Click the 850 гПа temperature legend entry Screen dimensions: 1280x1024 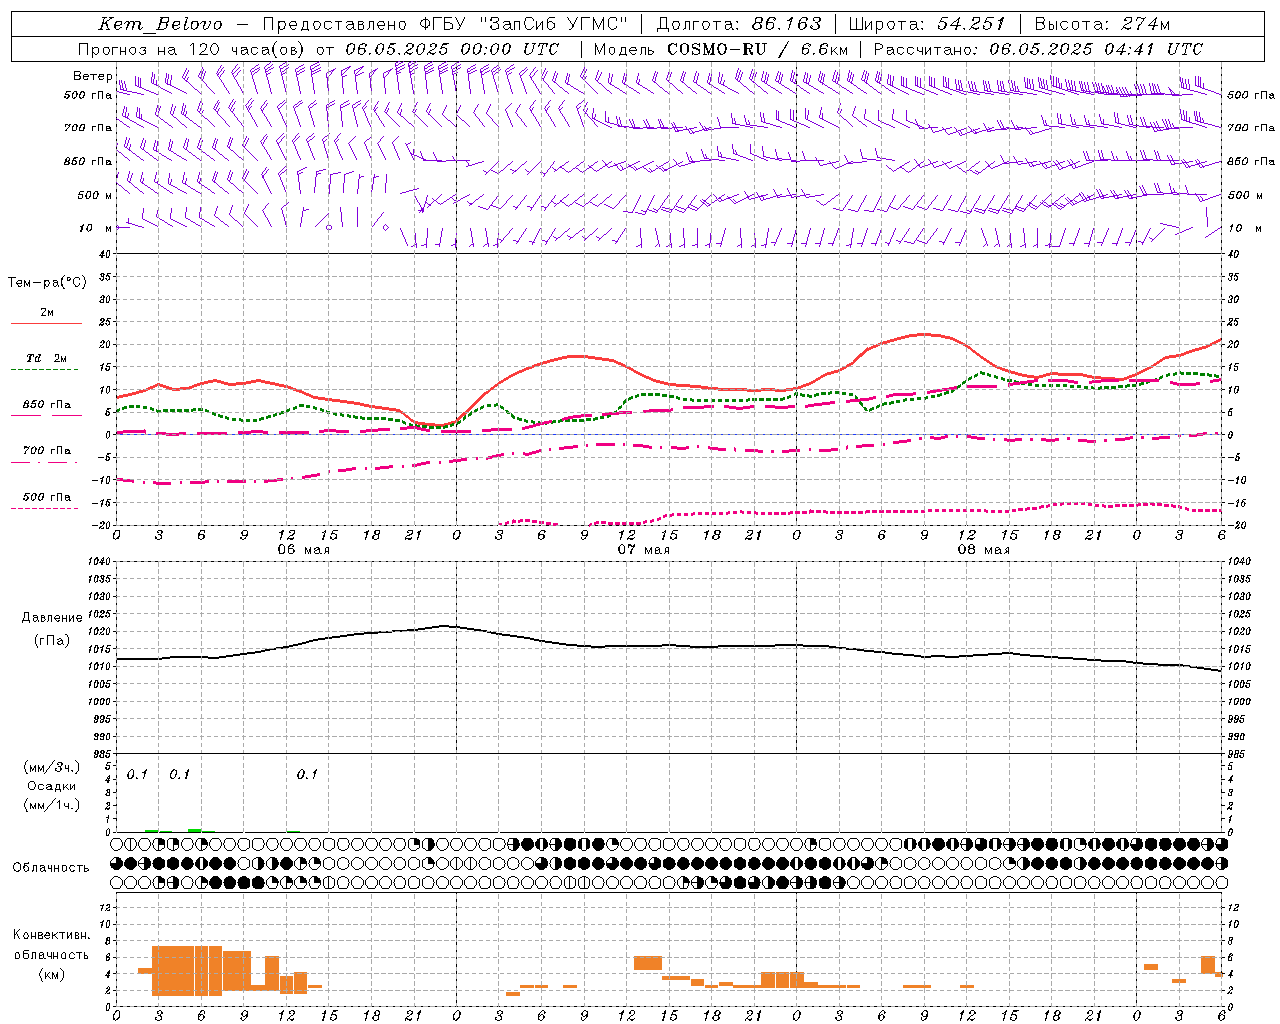pyautogui.click(x=46, y=404)
